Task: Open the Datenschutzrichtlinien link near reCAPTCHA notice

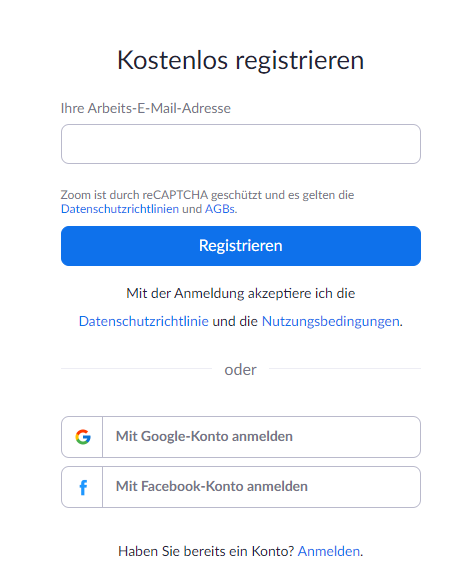Action: (120, 209)
